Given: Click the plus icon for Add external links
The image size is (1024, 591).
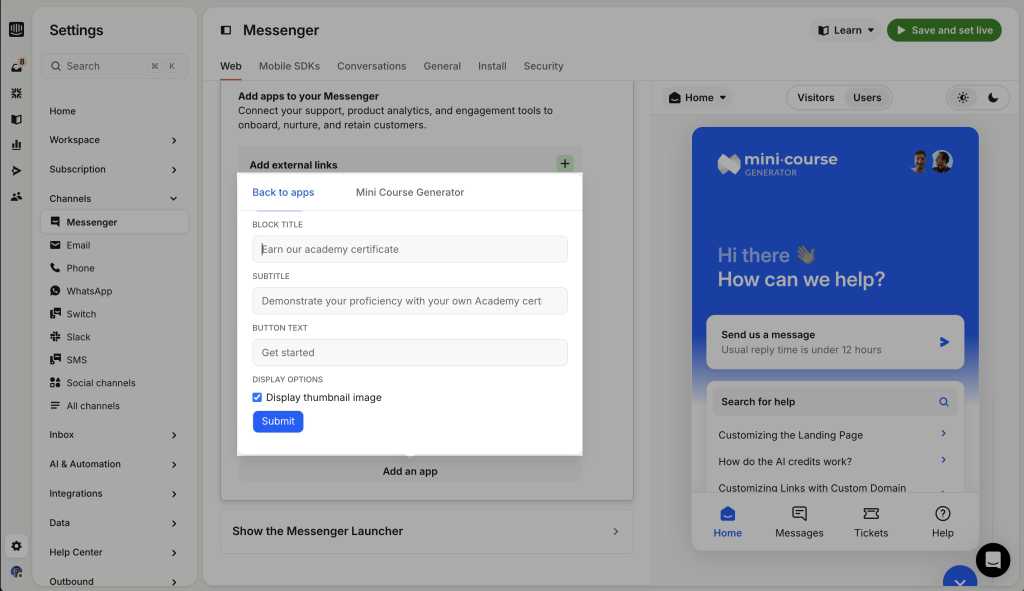Looking at the screenshot, I should pyautogui.click(x=565, y=163).
